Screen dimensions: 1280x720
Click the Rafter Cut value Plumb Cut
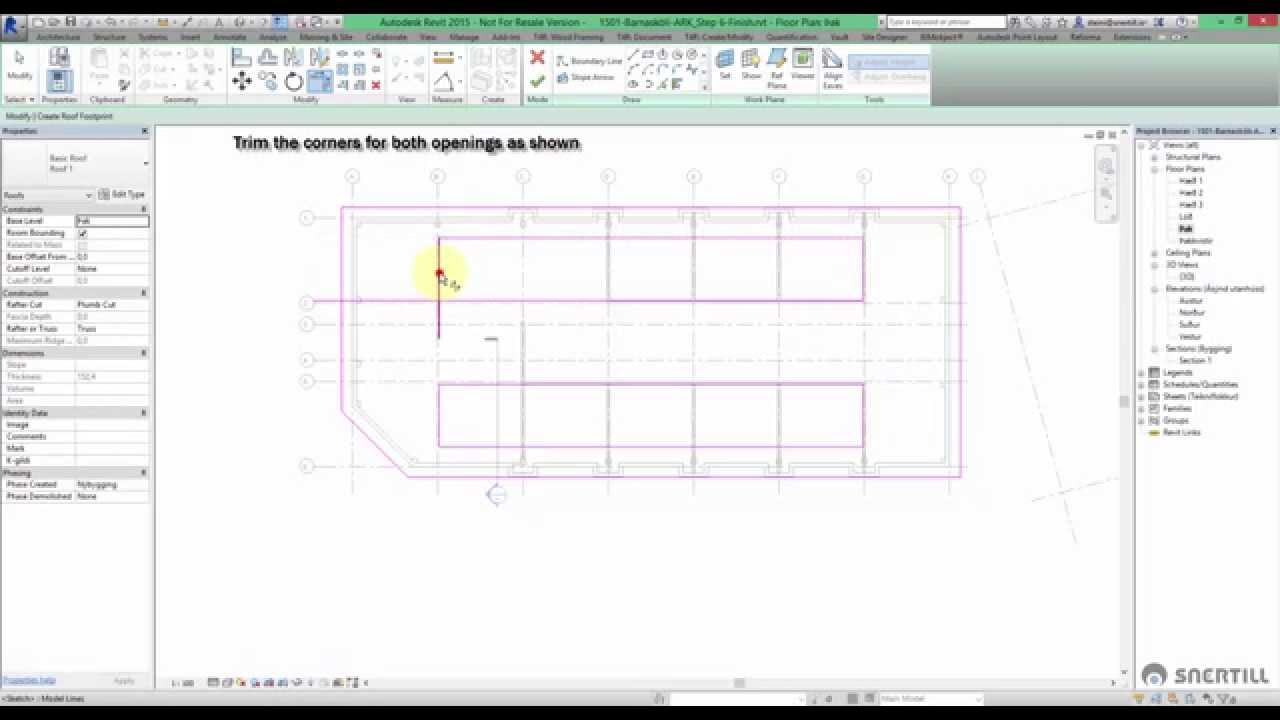(112, 305)
